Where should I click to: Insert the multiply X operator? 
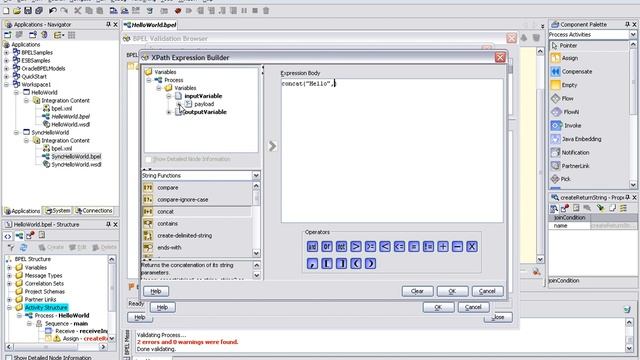[472, 247]
